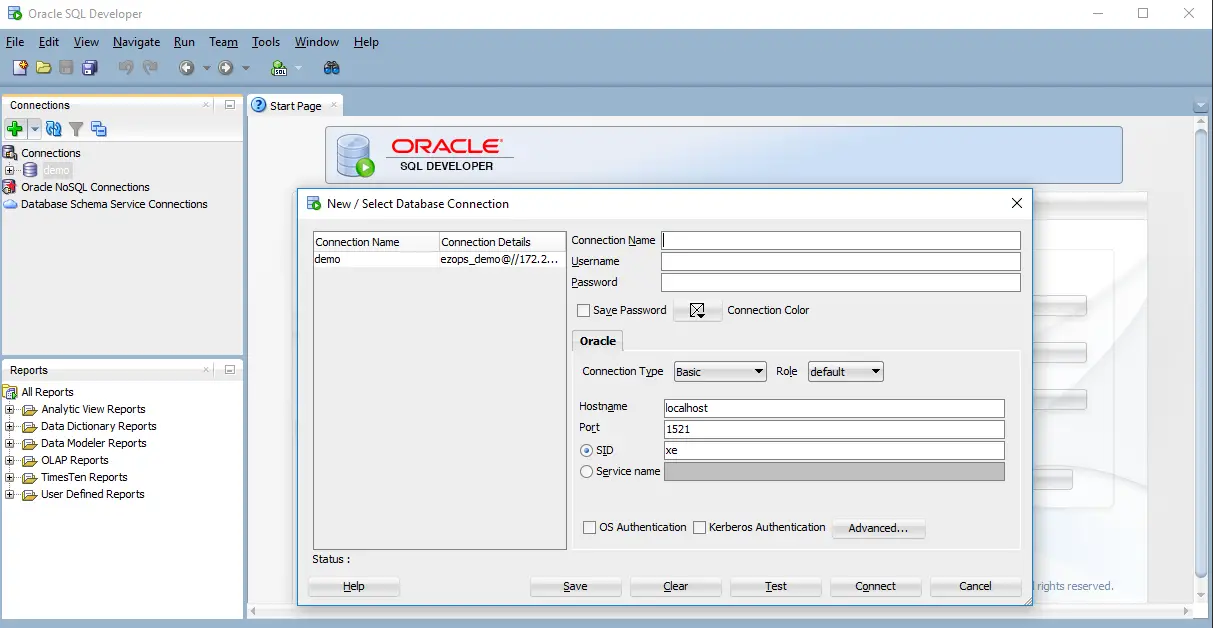Click the Oracle NoSQL Connections icon
Viewport: 1213px width, 628px height.
[10, 187]
